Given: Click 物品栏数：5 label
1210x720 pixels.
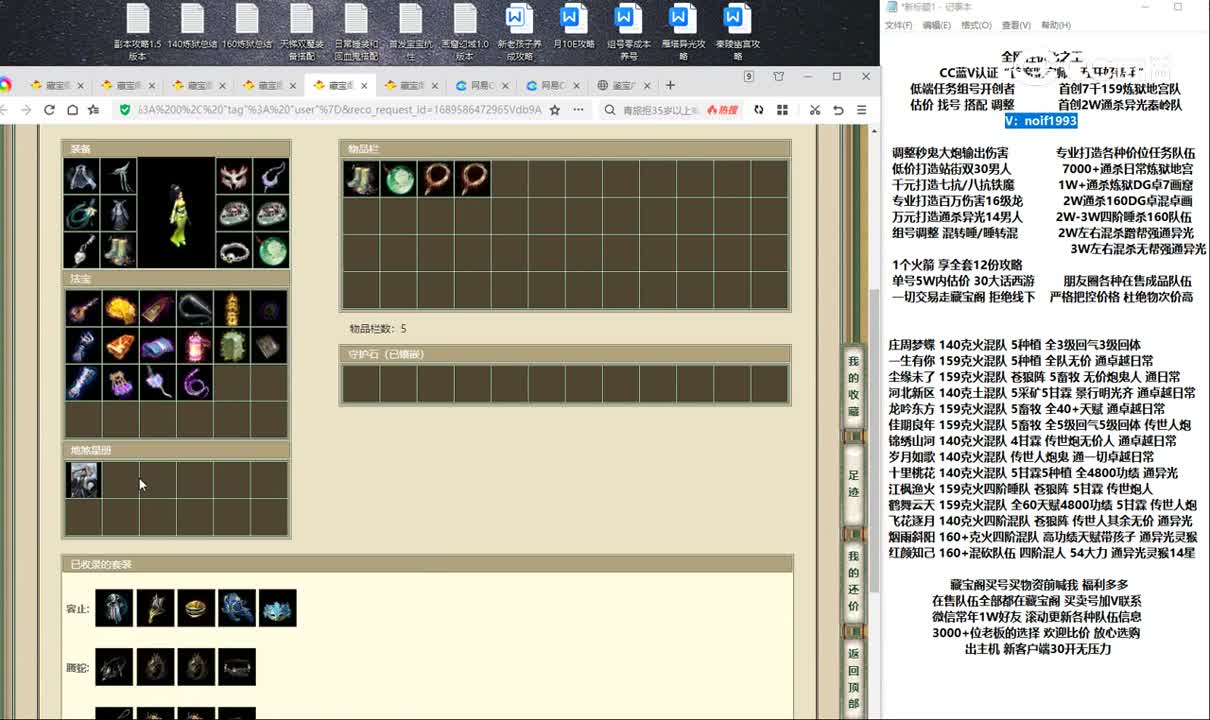Looking at the screenshot, I should (x=377, y=328).
